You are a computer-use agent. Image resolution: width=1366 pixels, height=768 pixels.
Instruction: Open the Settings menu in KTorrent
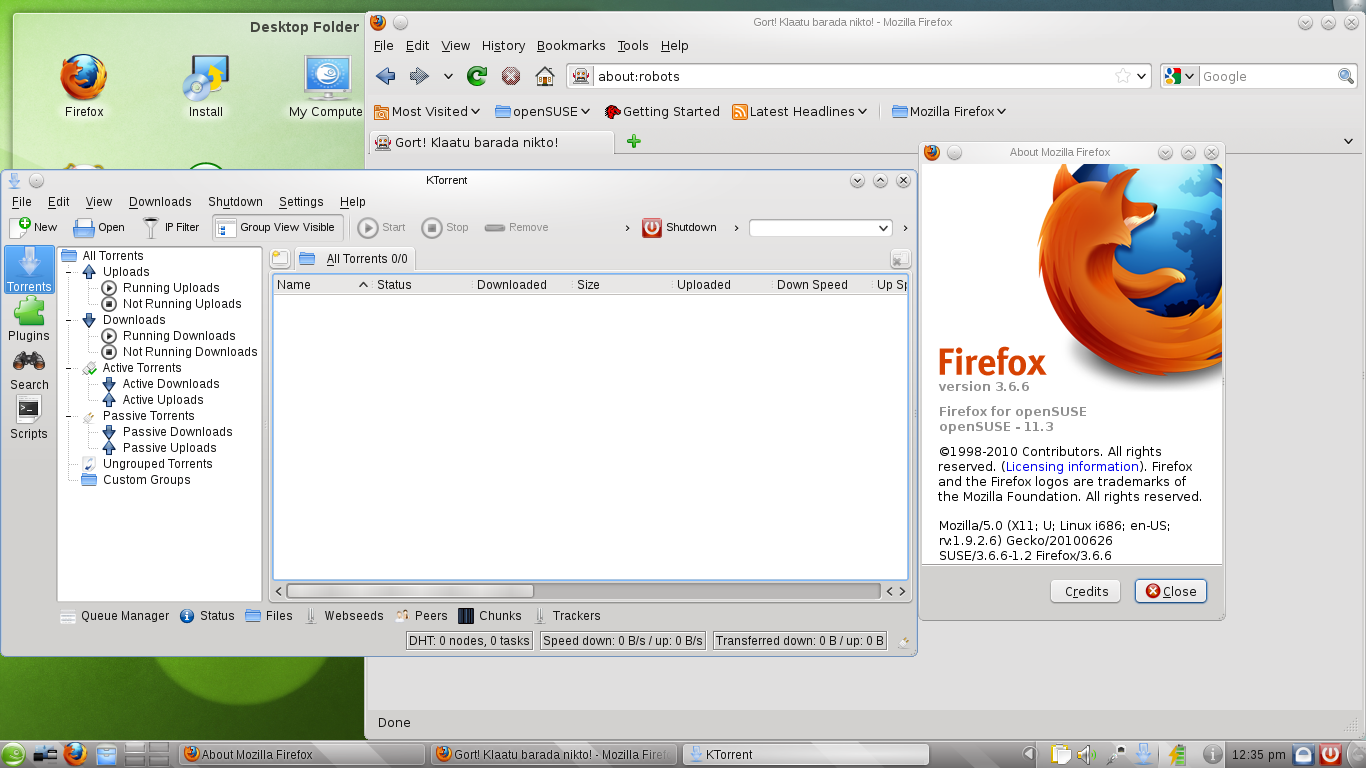click(301, 201)
